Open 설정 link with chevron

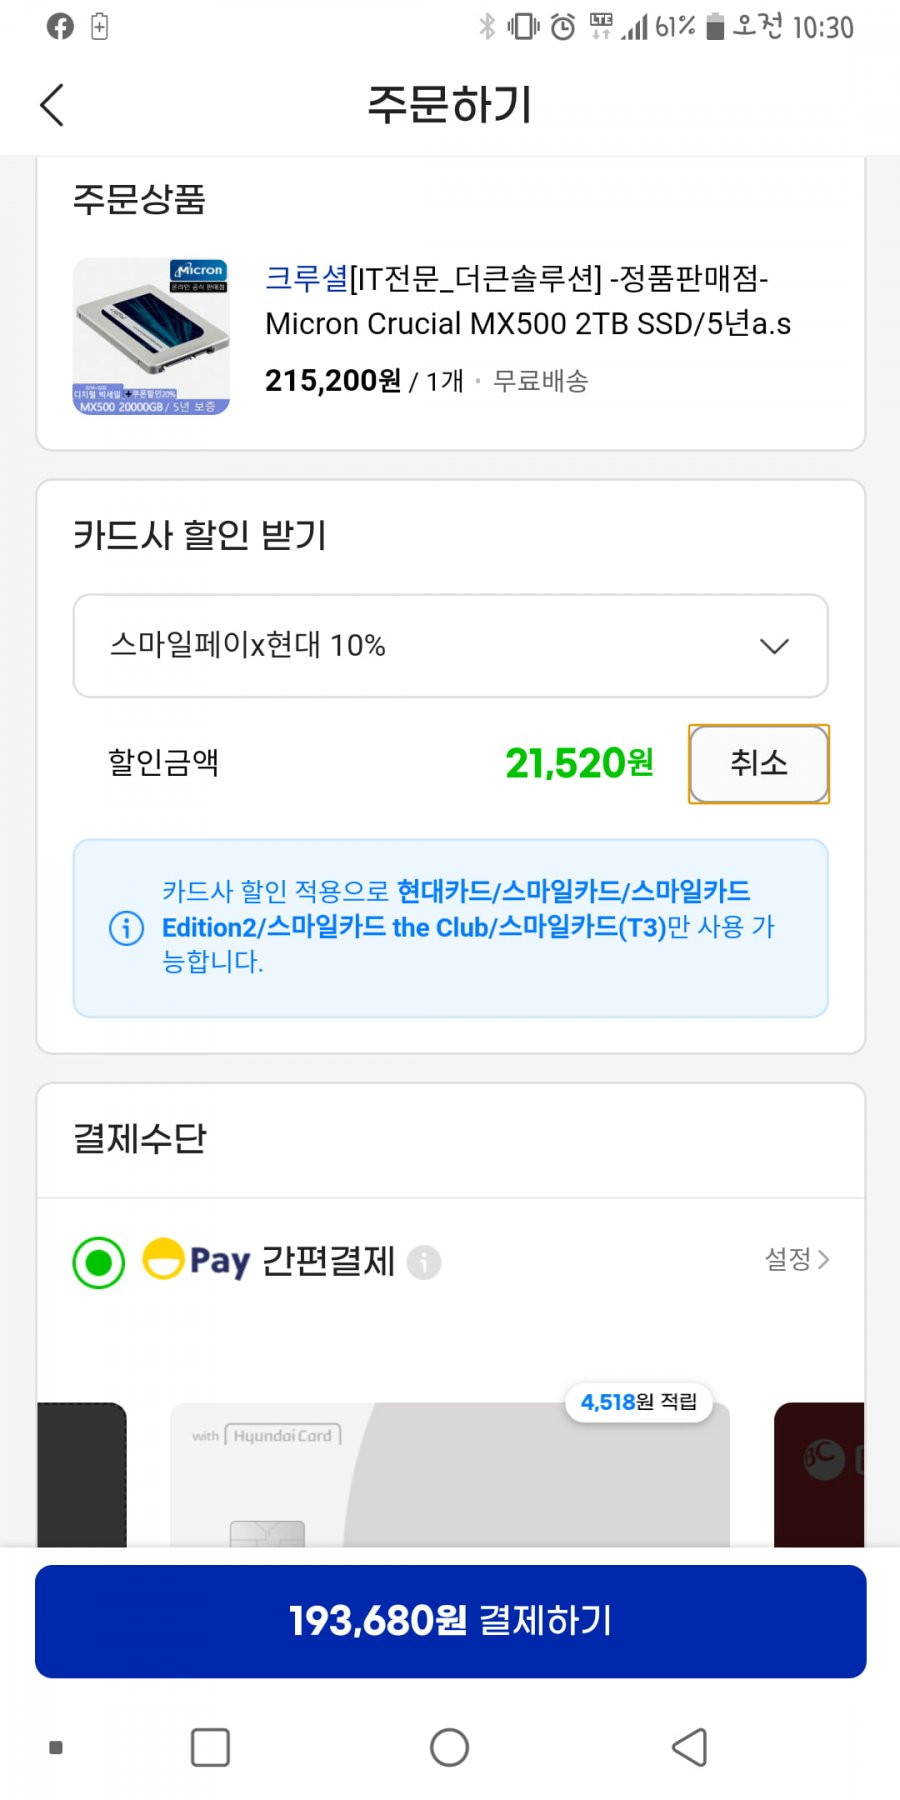click(797, 1259)
